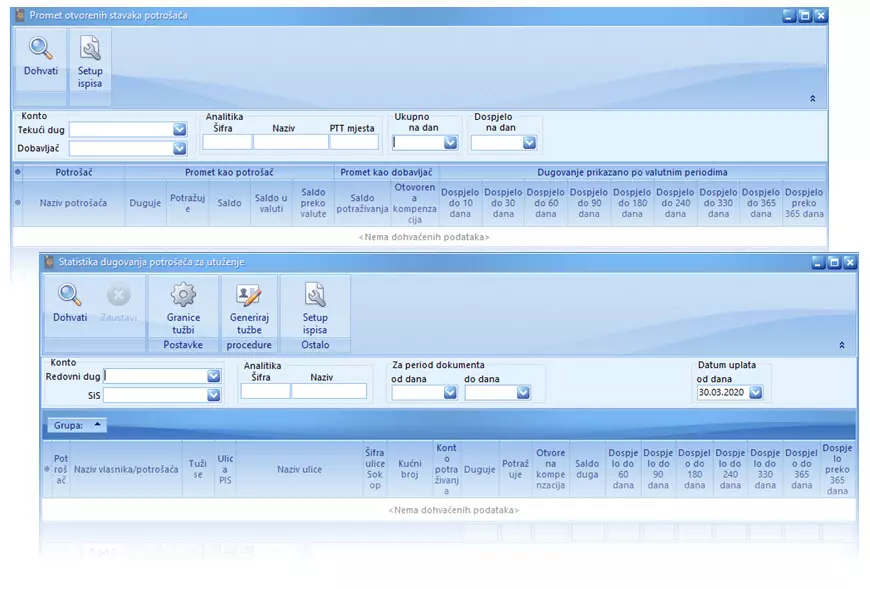Click Generiraj tužbe icon
870x589 pixels.
coord(248,296)
